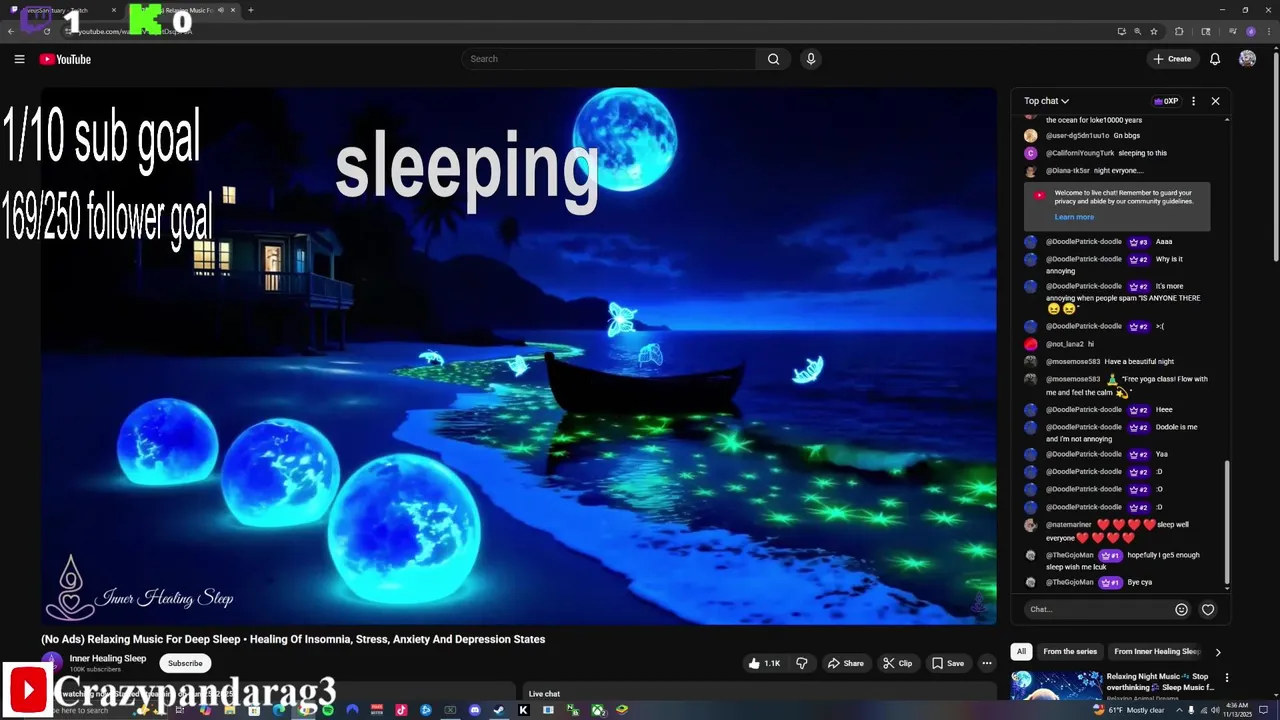The image size is (1280, 720).
Task: Open options for Relaxing Night Music video
Action: pos(1227,678)
